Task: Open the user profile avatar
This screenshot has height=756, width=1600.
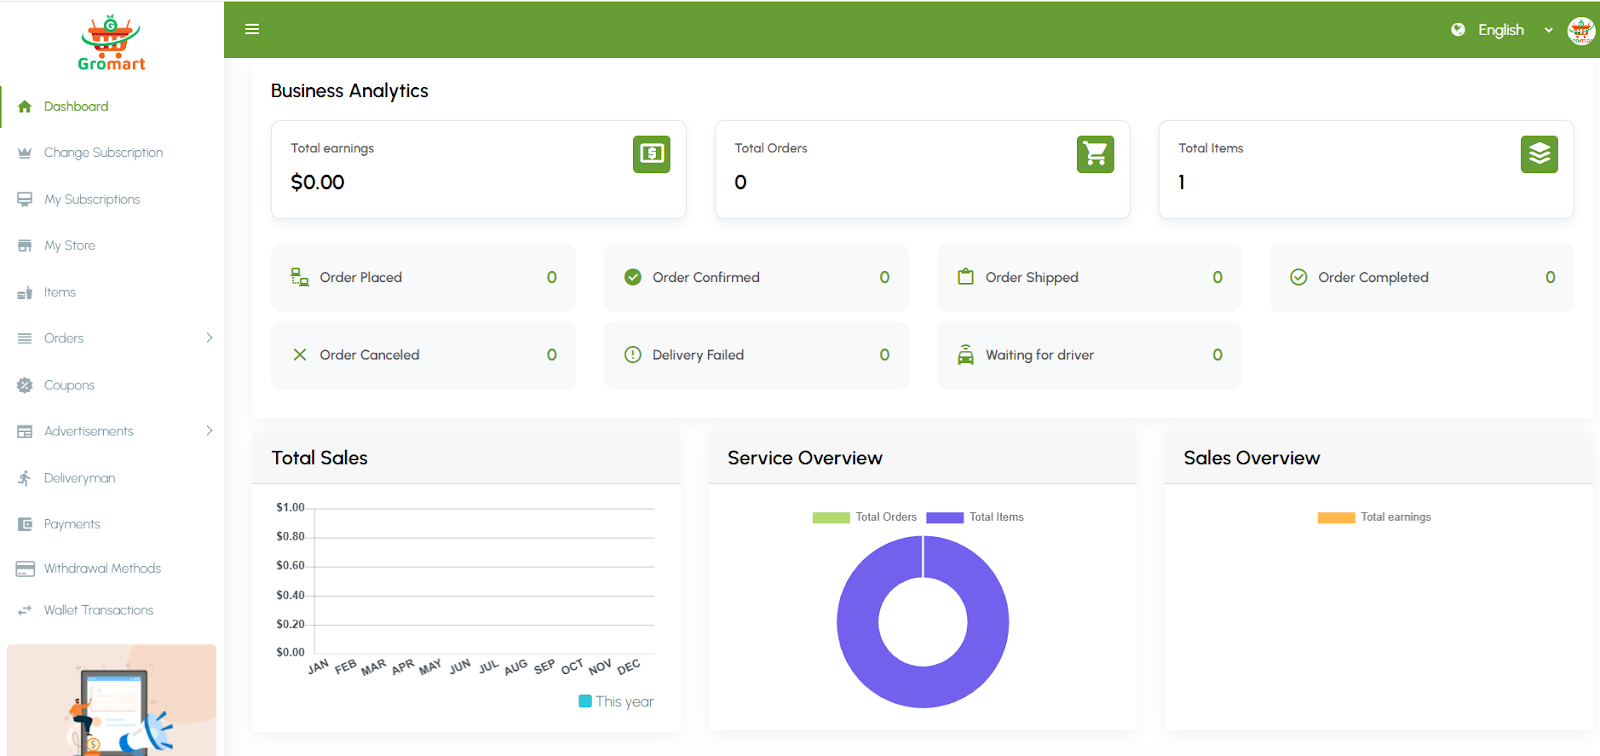Action: pyautogui.click(x=1580, y=30)
